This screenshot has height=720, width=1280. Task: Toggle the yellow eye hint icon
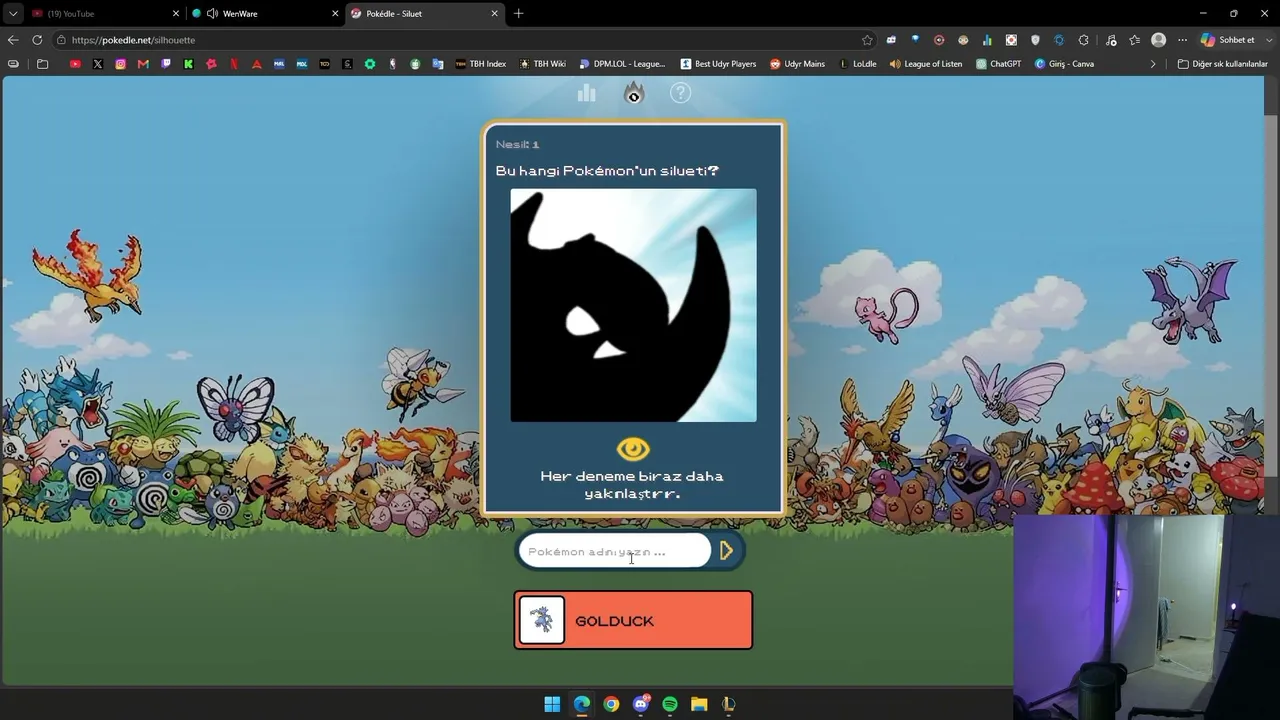633,449
